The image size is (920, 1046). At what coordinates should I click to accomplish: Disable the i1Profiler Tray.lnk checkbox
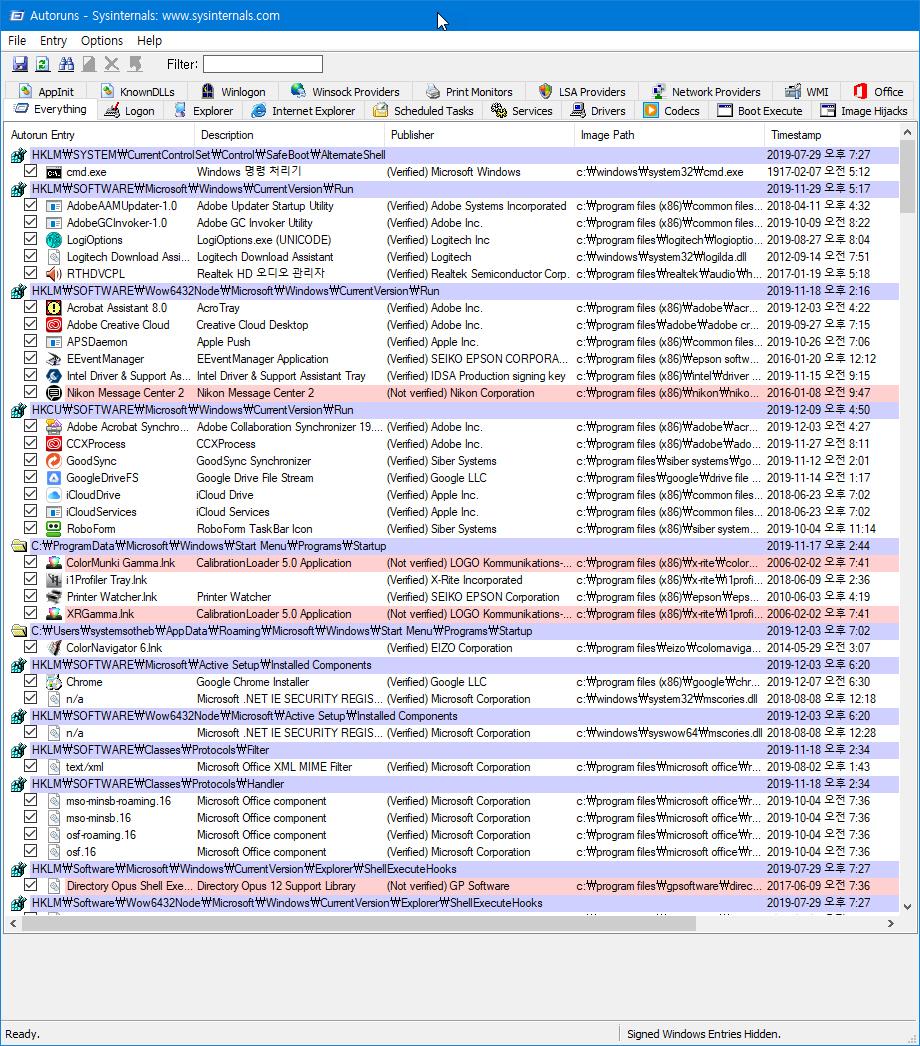point(31,580)
